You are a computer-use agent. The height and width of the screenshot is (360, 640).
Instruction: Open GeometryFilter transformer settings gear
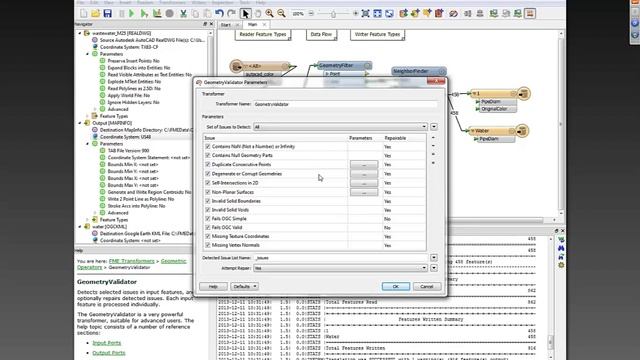pyautogui.click(x=368, y=65)
